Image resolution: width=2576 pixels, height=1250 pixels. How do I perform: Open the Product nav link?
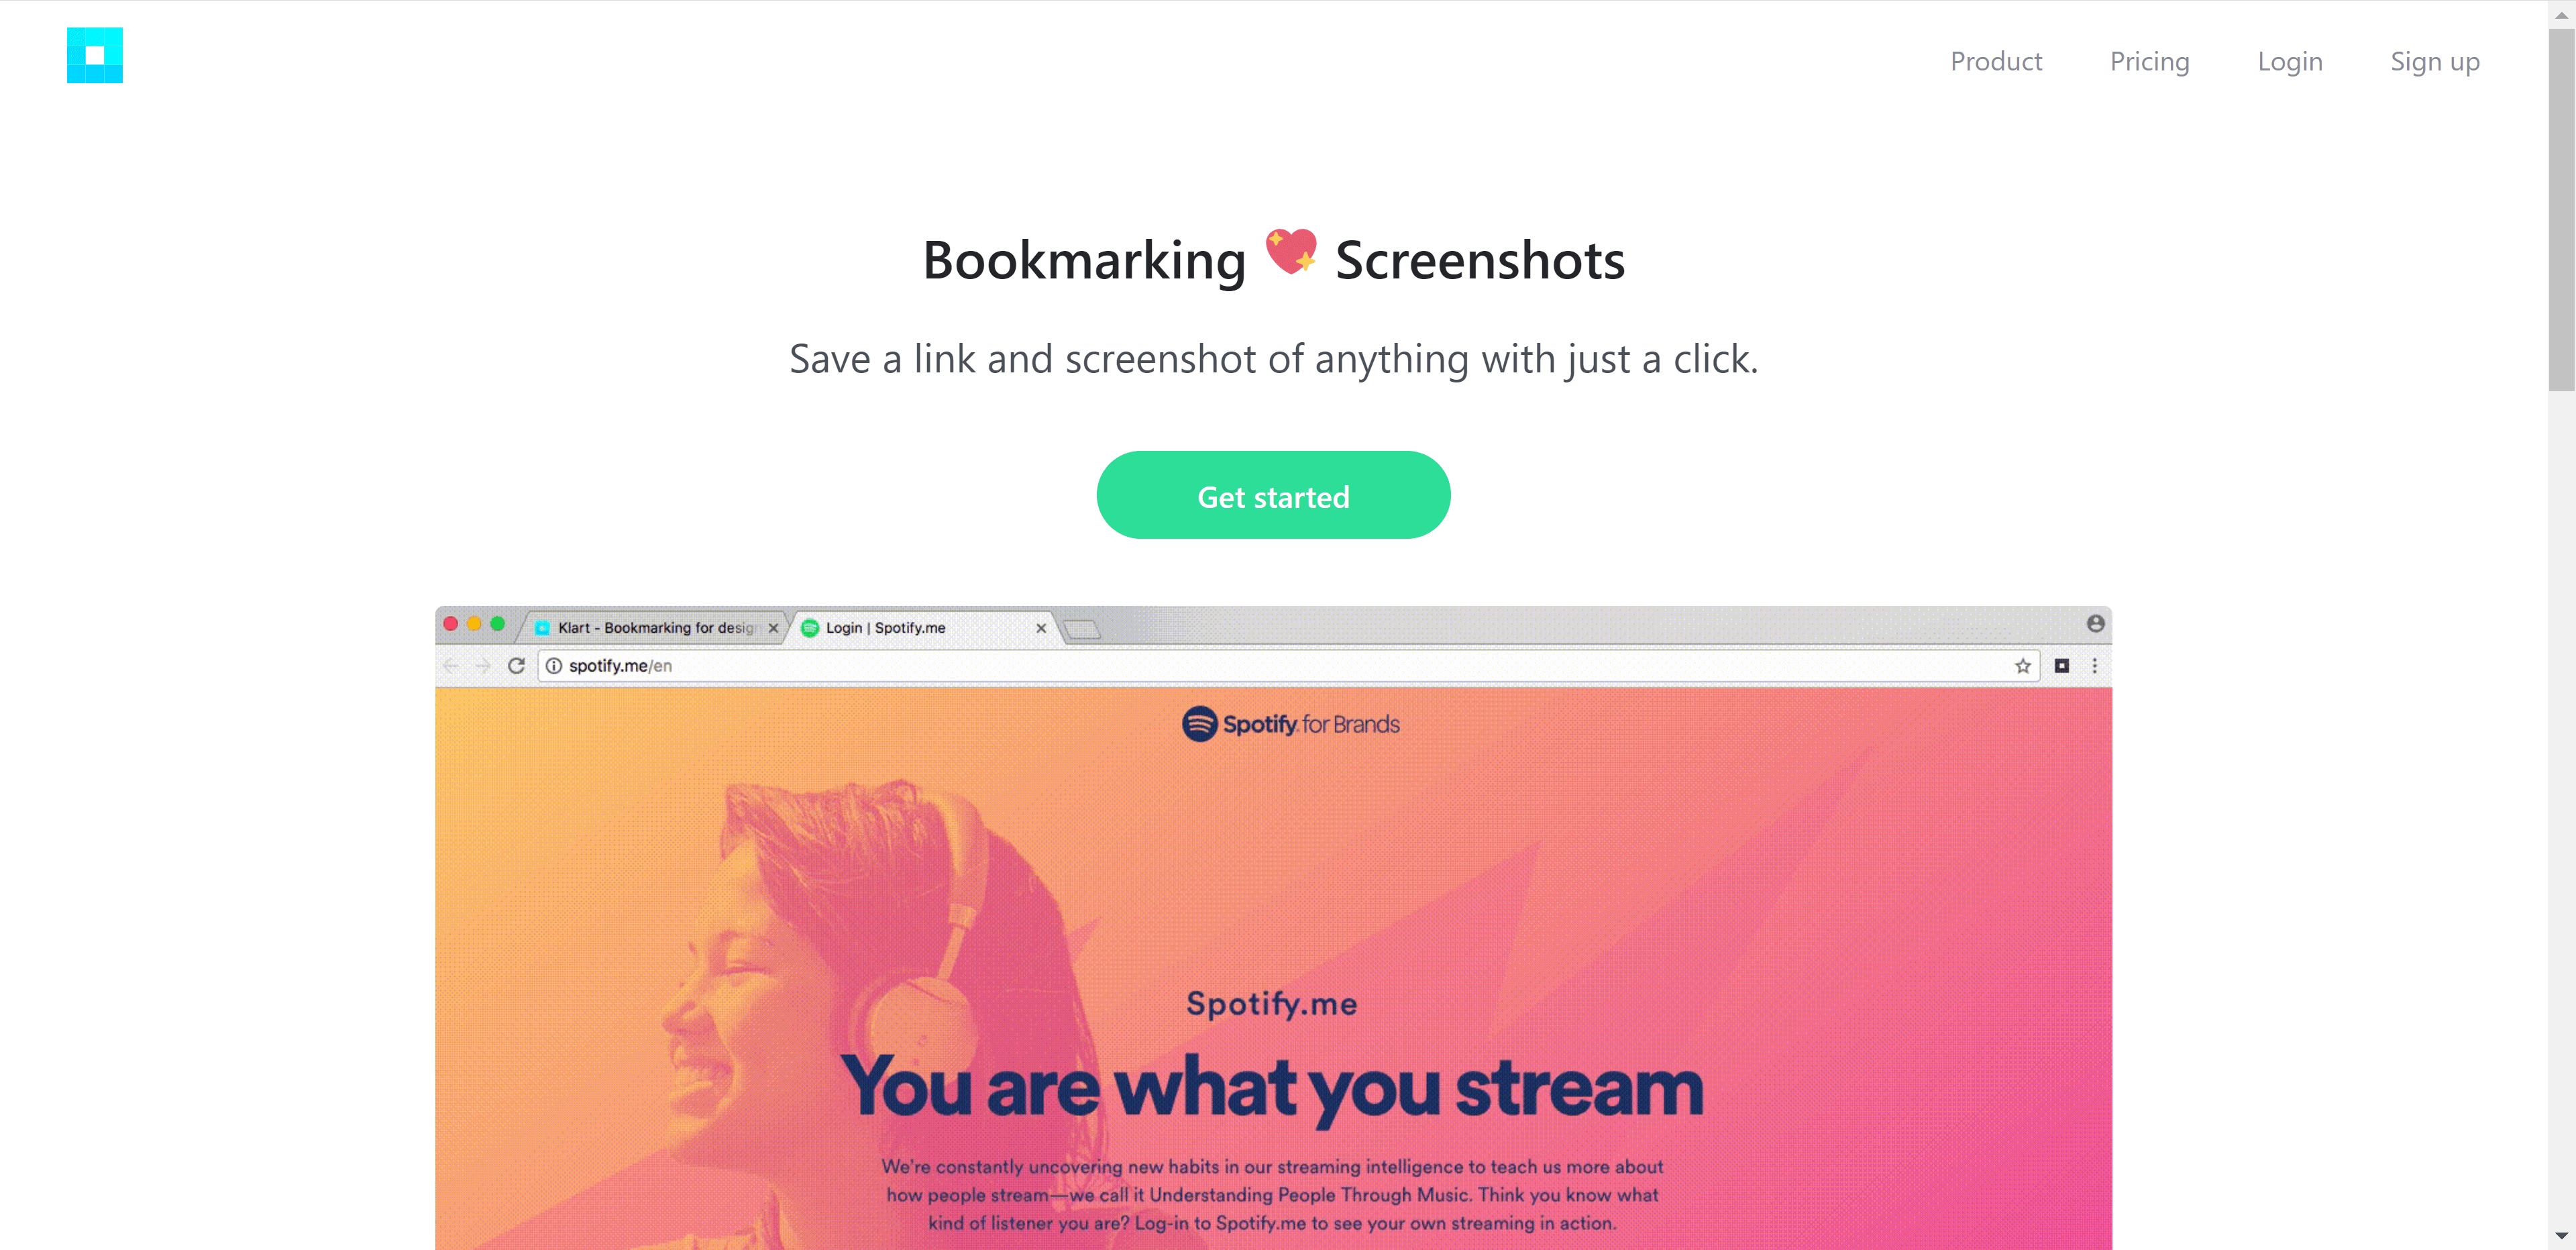pyautogui.click(x=1995, y=61)
